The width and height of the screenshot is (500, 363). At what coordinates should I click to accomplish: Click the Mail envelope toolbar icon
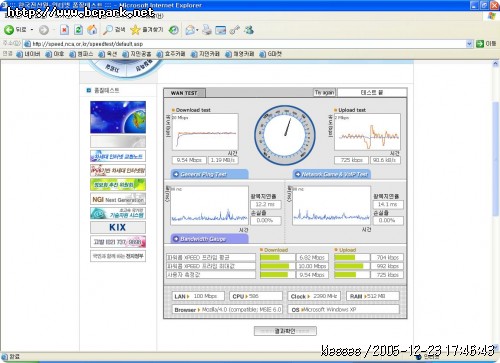point(190,30)
